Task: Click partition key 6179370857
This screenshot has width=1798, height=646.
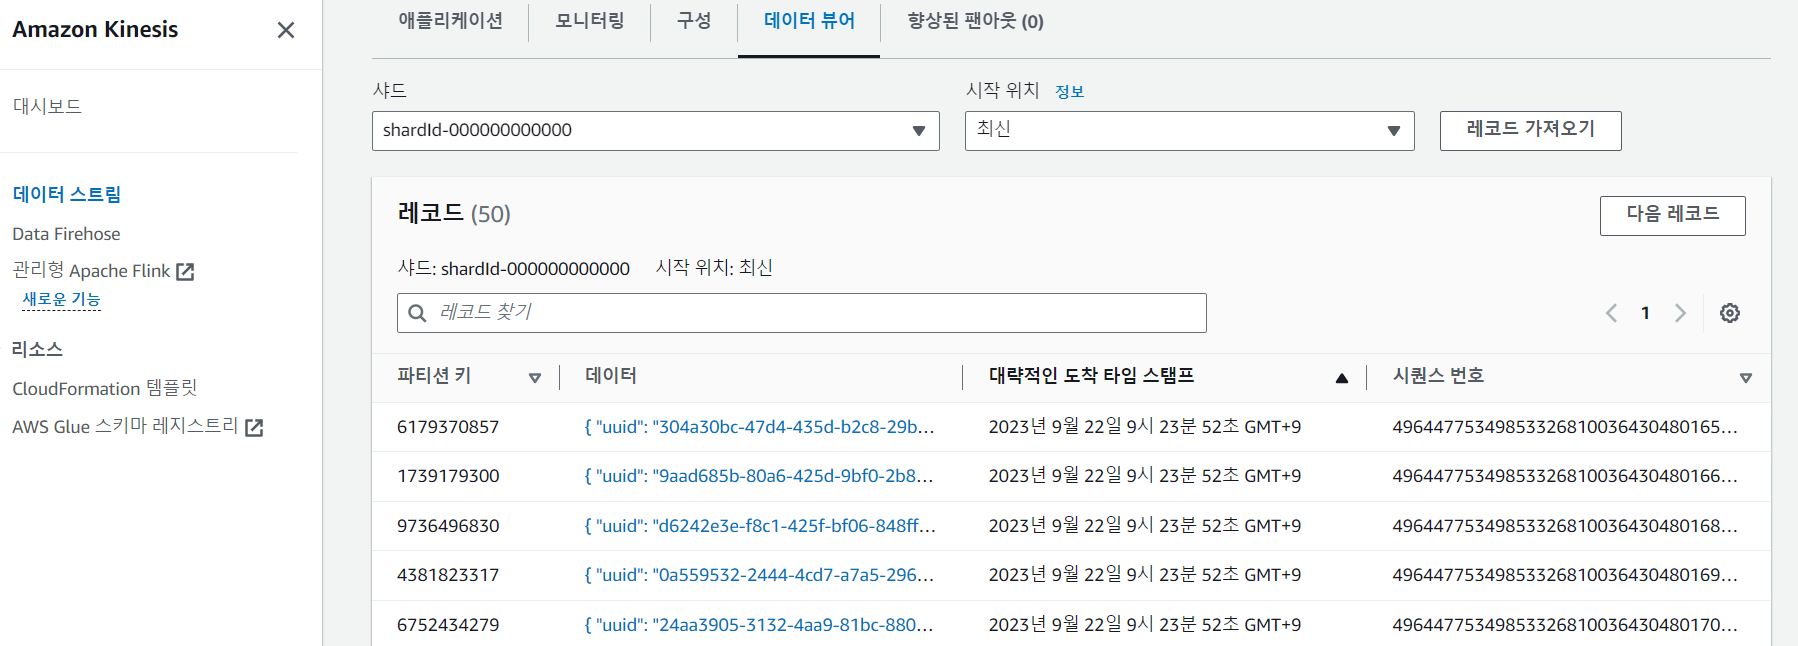Action: coord(448,427)
